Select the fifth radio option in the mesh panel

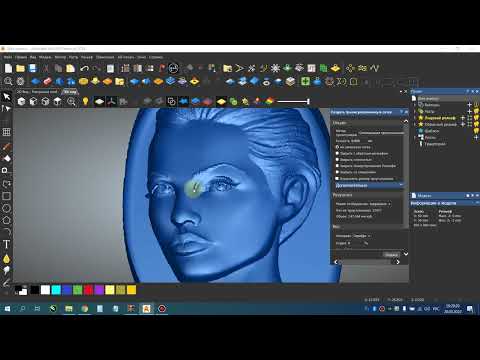click(337, 172)
